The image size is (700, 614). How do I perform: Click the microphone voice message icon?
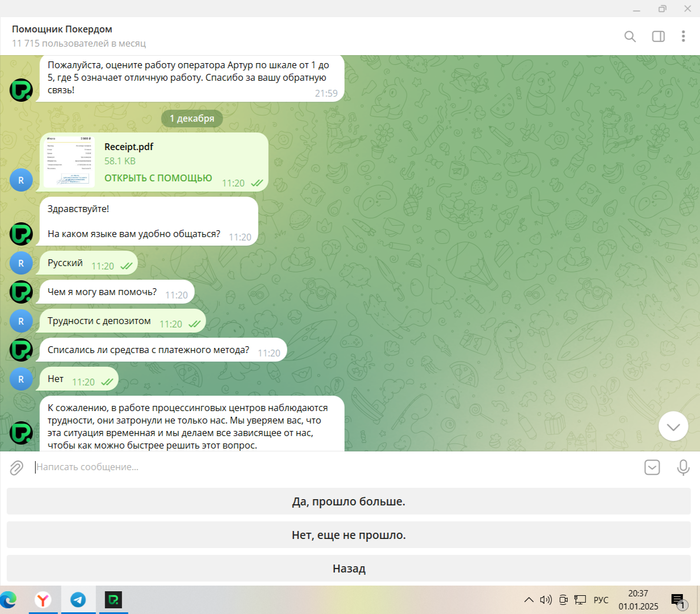(683, 468)
